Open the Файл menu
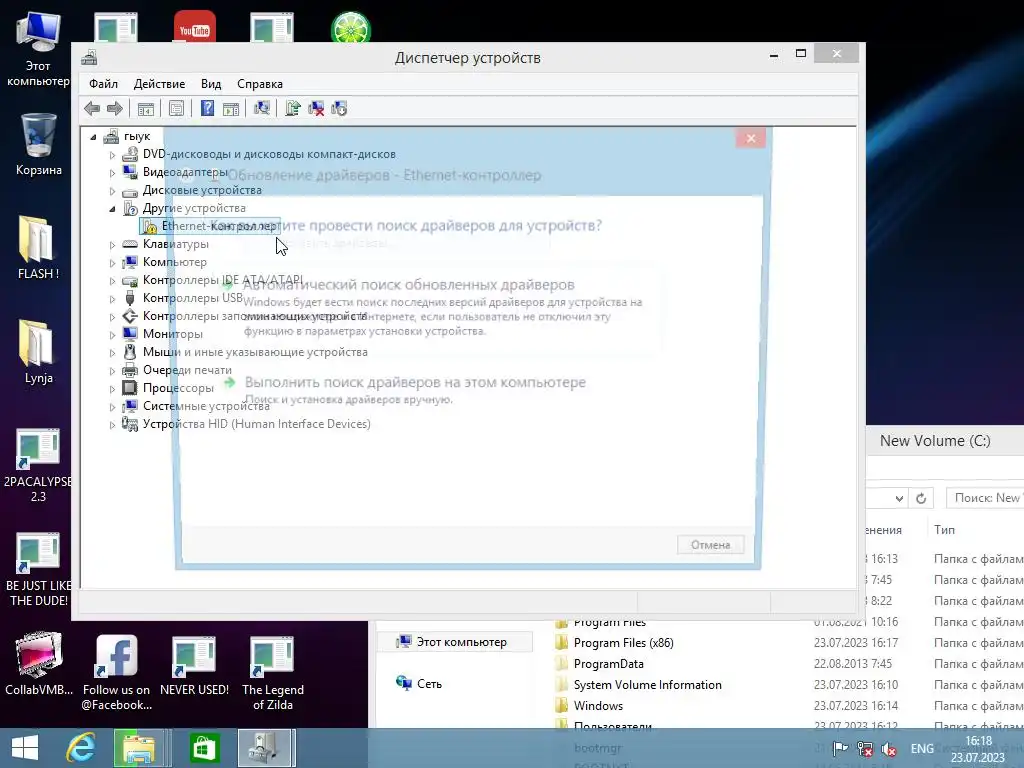The width and height of the screenshot is (1024, 768). [103, 84]
